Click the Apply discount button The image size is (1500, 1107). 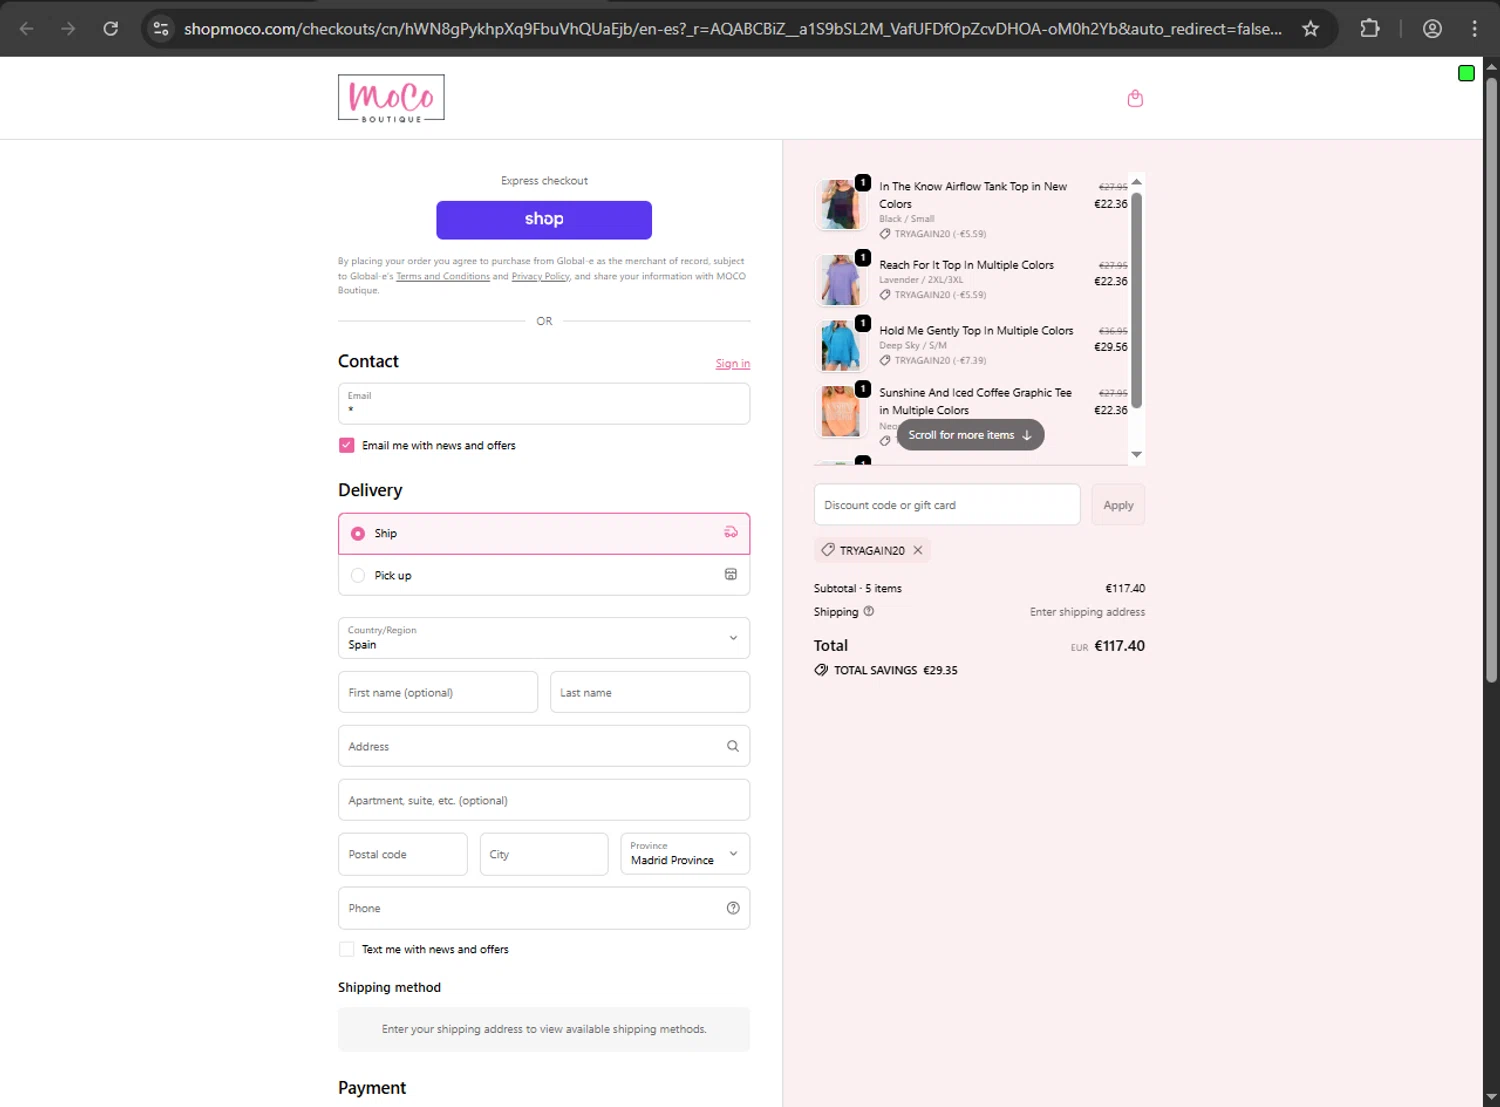(1118, 505)
